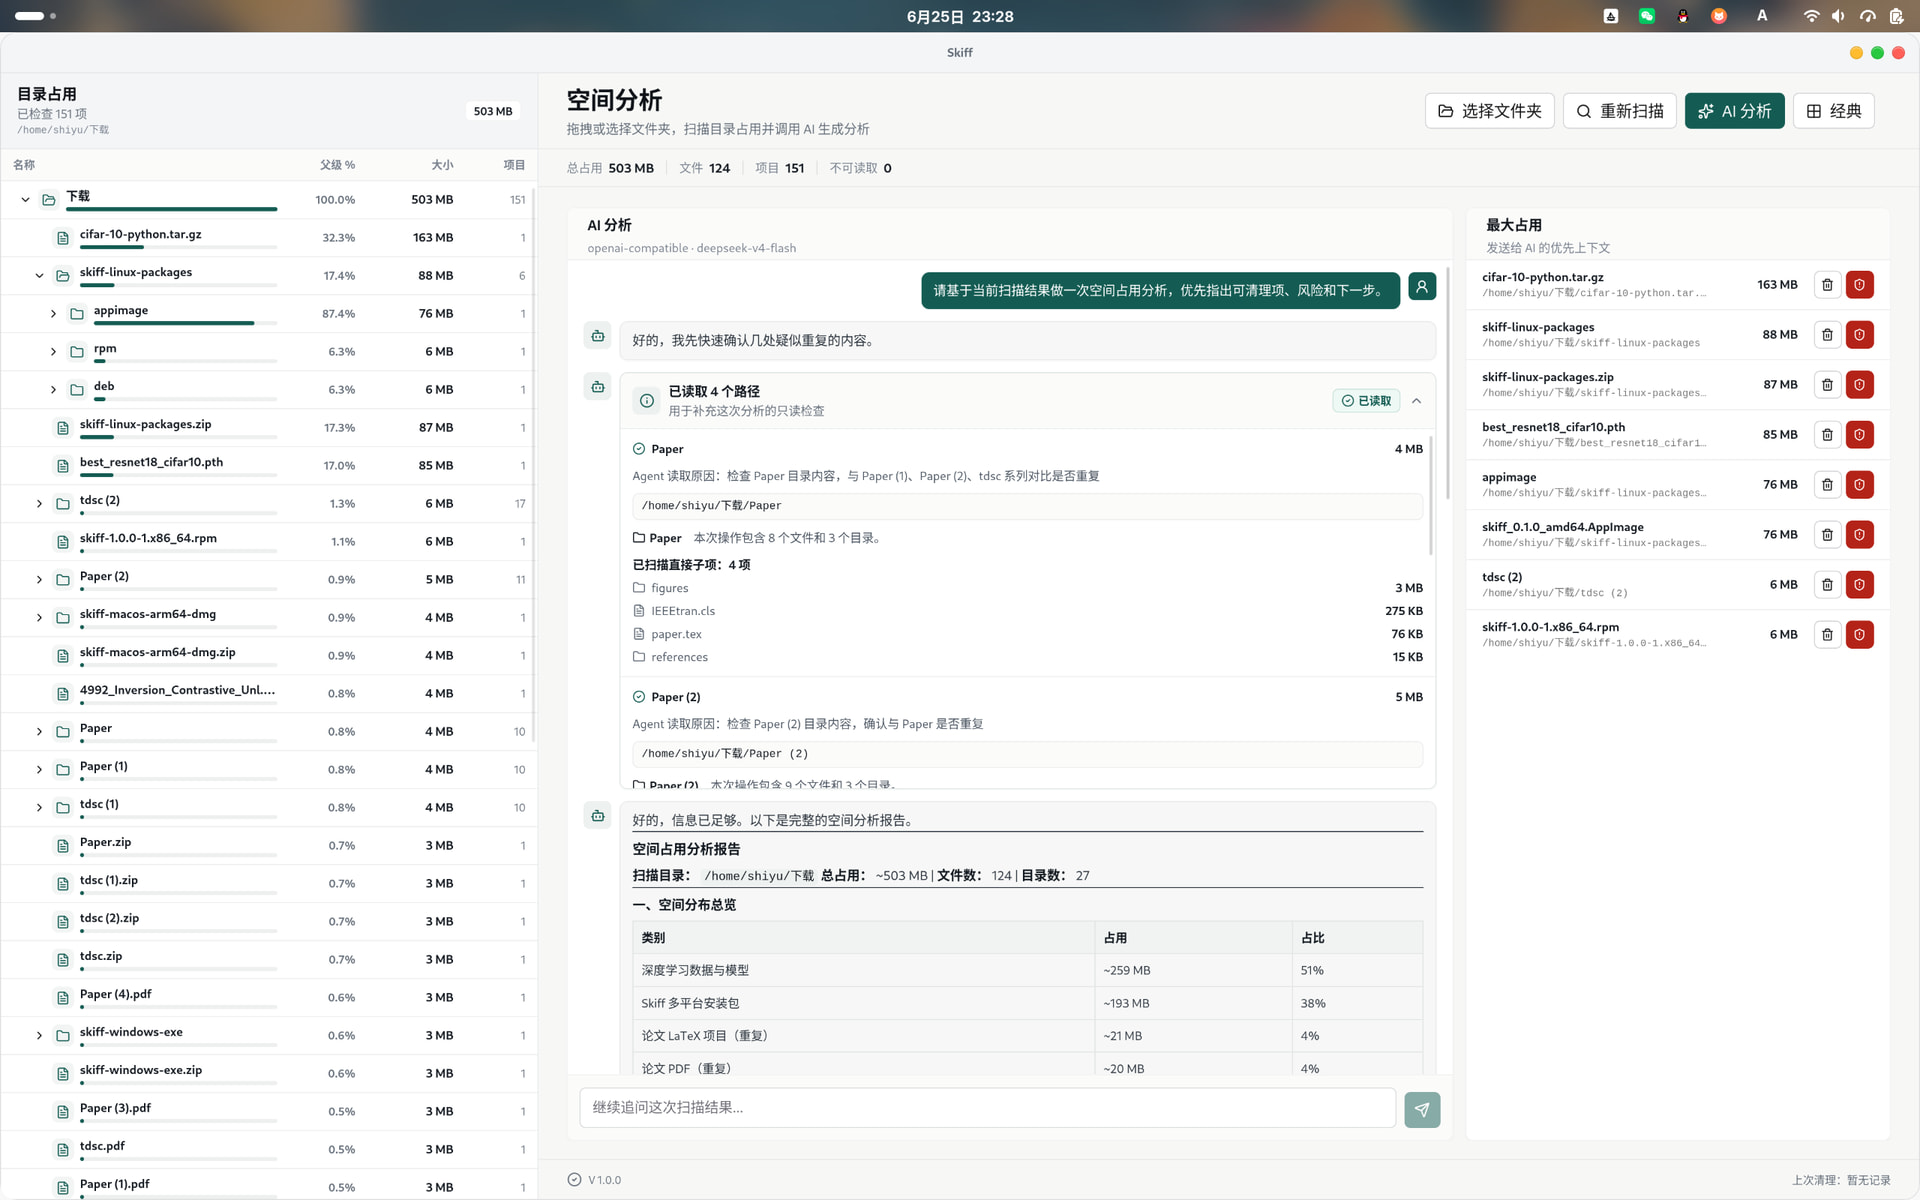Click the 已读取 status badge
The width and height of the screenshot is (1920, 1200).
click(x=1366, y=401)
